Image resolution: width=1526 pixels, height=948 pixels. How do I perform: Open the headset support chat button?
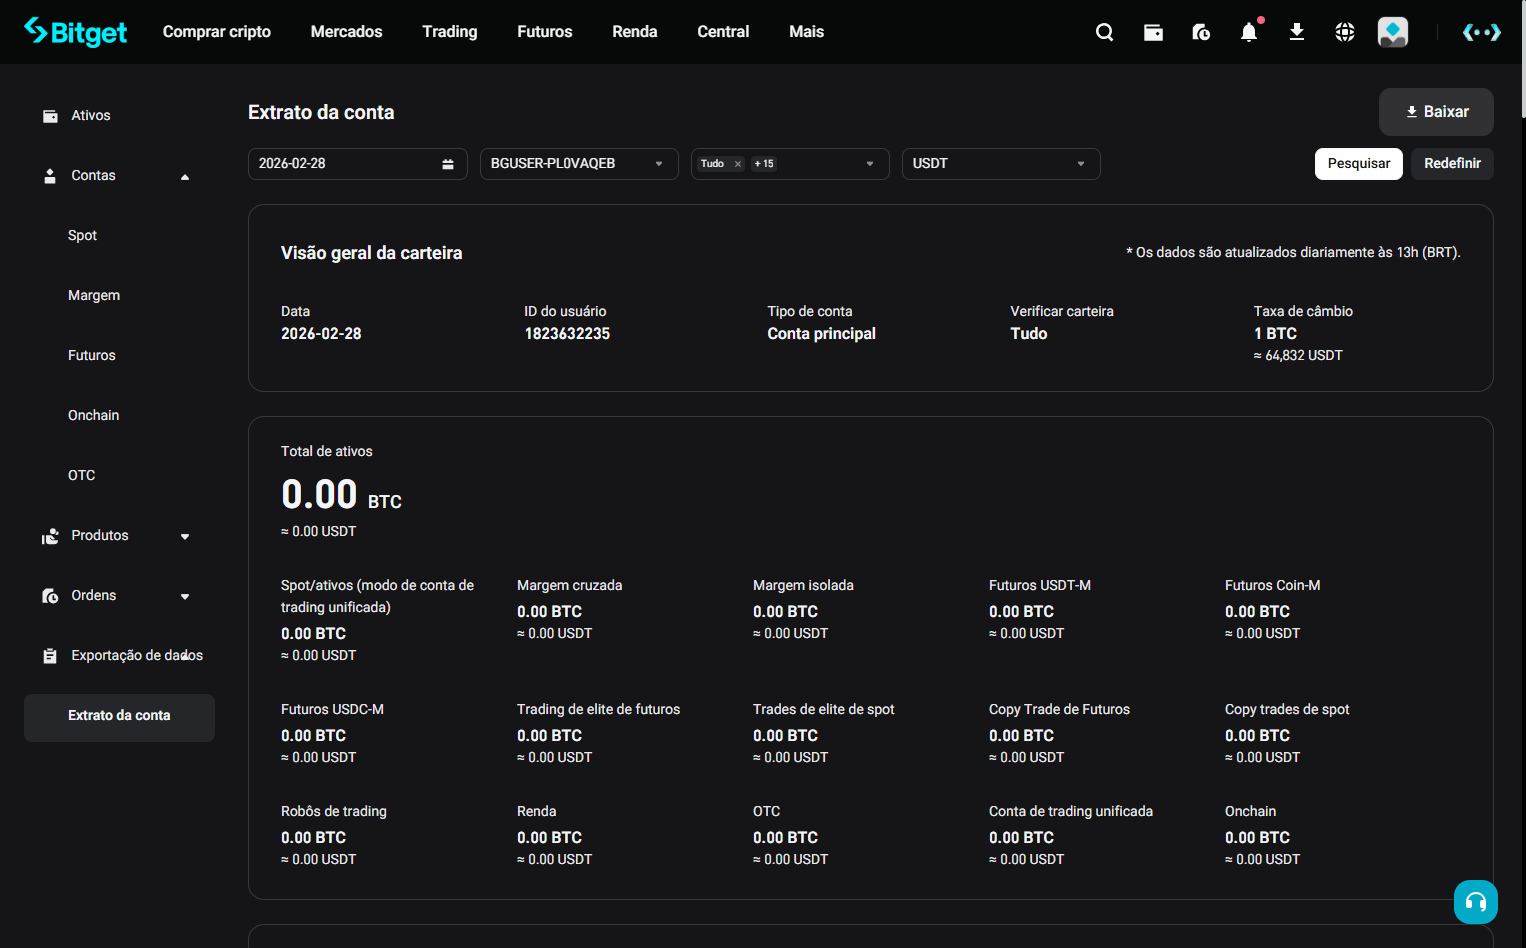point(1476,902)
